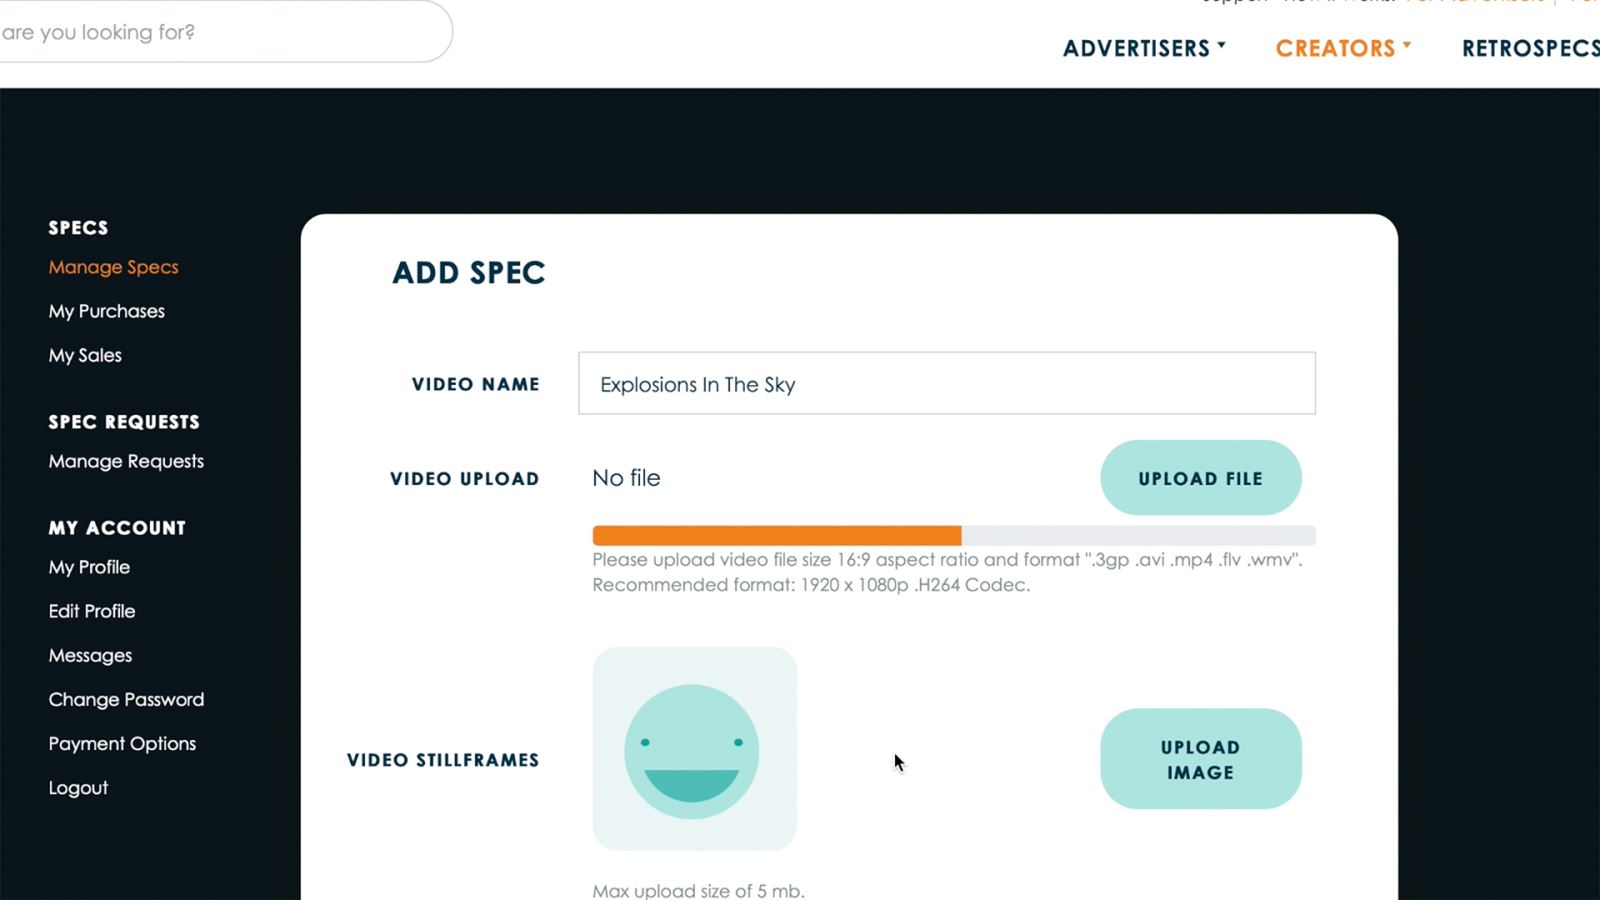1600x900 pixels.
Task: Open Payment Options page
Action: click(x=122, y=743)
